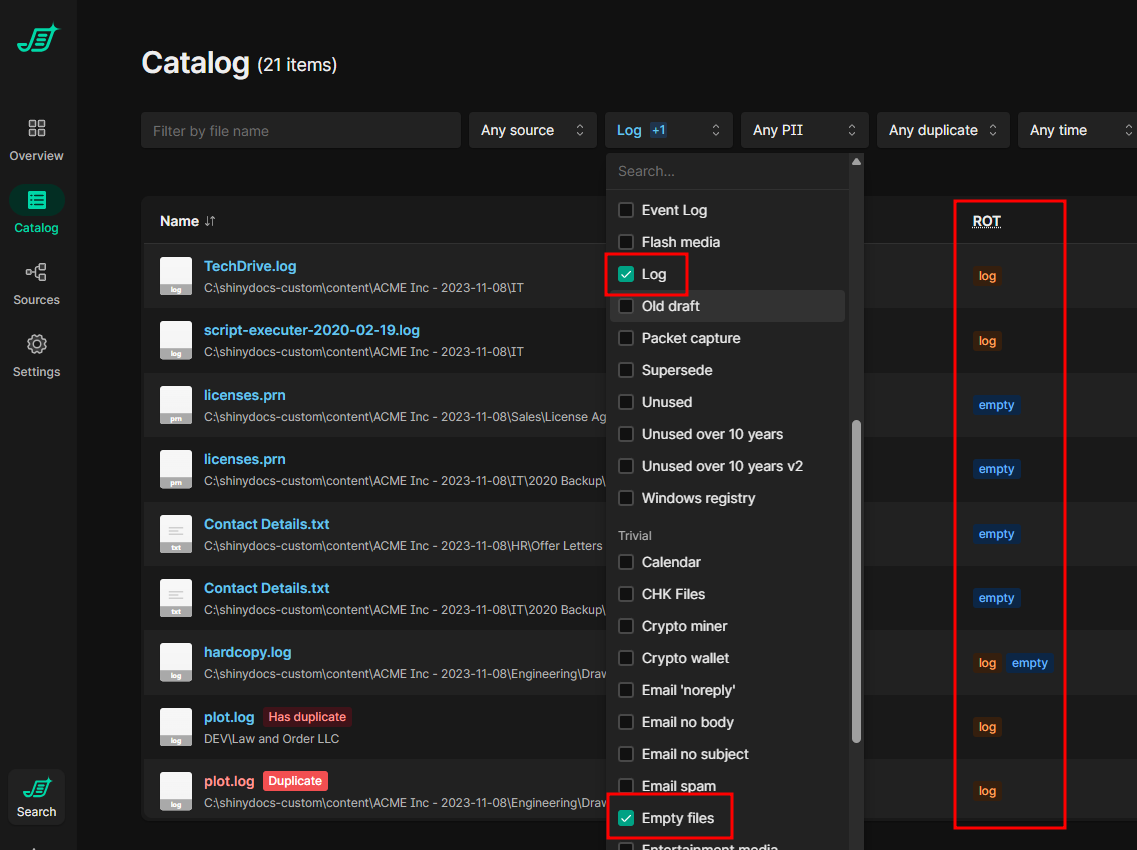Uncheck the Empty files checkbox

tap(626, 818)
